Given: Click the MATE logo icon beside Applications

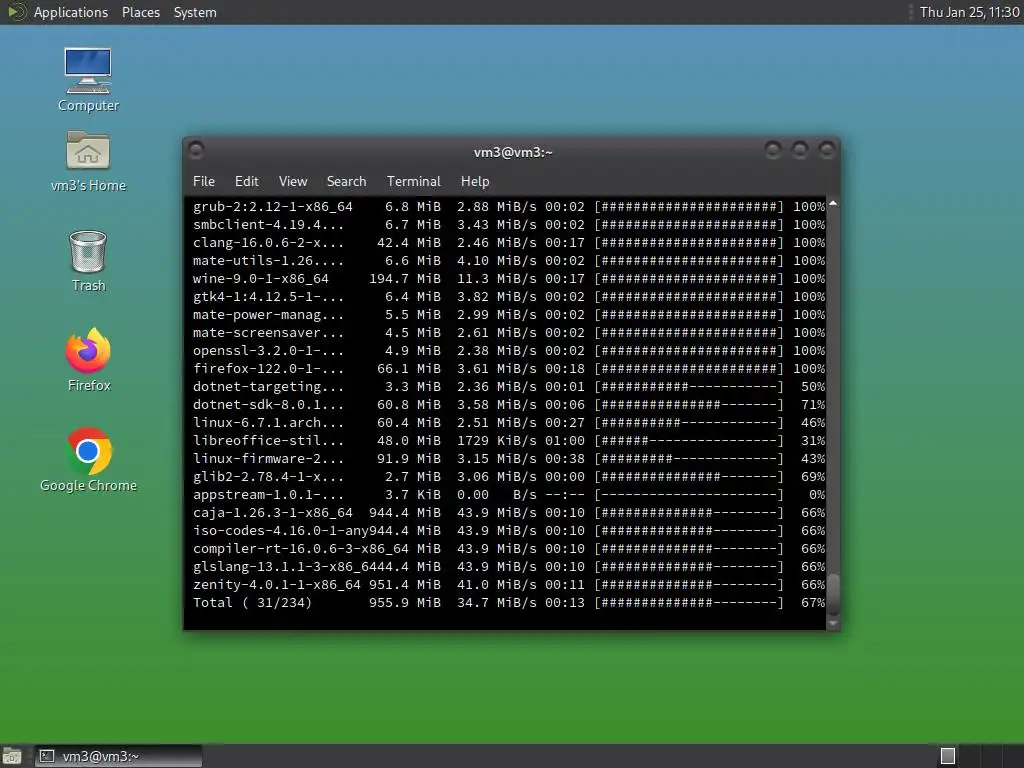Looking at the screenshot, I should pos(16,12).
